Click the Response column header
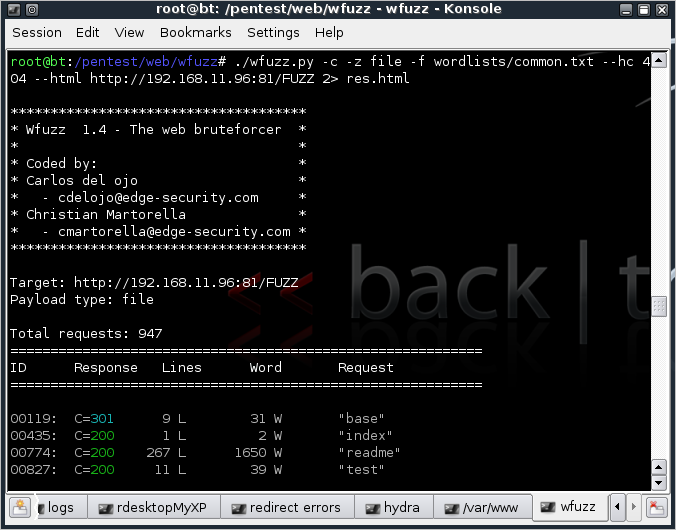This screenshot has width=676, height=530. [106, 367]
